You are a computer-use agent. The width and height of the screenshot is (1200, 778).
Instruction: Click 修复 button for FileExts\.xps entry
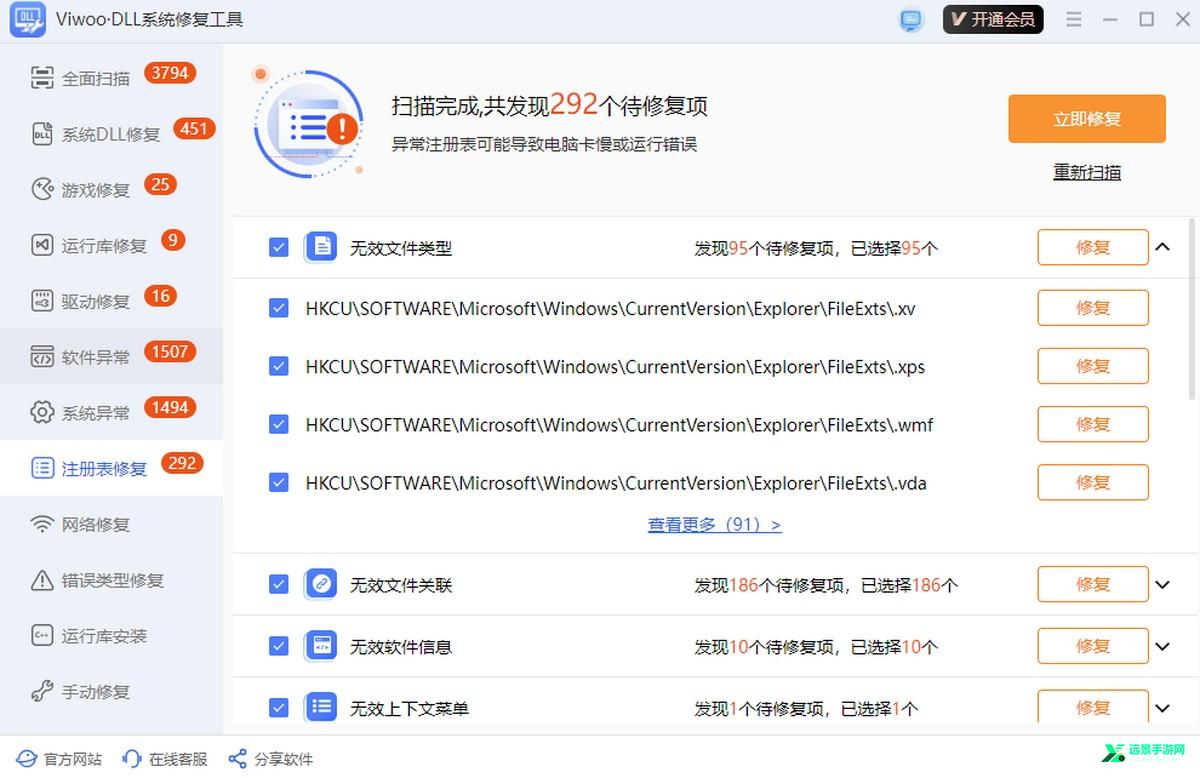(x=1093, y=366)
